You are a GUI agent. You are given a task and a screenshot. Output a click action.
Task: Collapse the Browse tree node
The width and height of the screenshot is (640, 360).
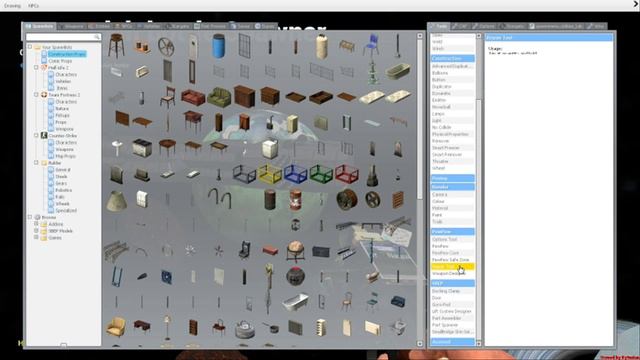point(30,217)
